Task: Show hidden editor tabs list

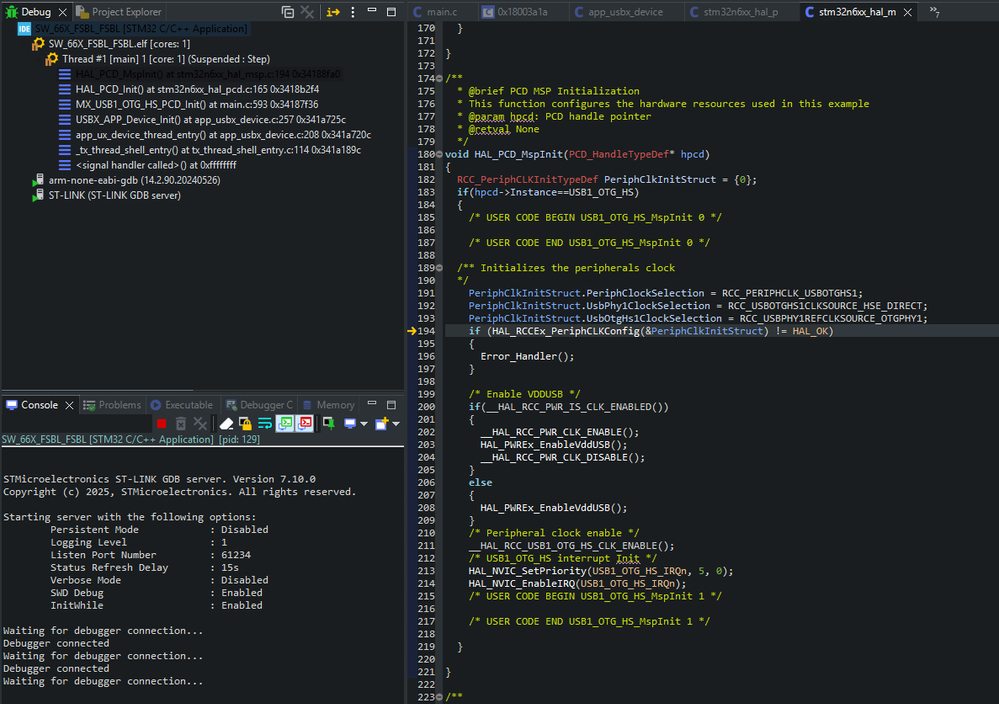Action: 935,11
